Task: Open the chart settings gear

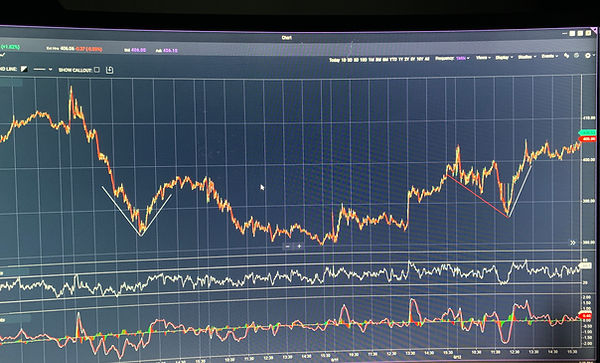Action: [588, 56]
